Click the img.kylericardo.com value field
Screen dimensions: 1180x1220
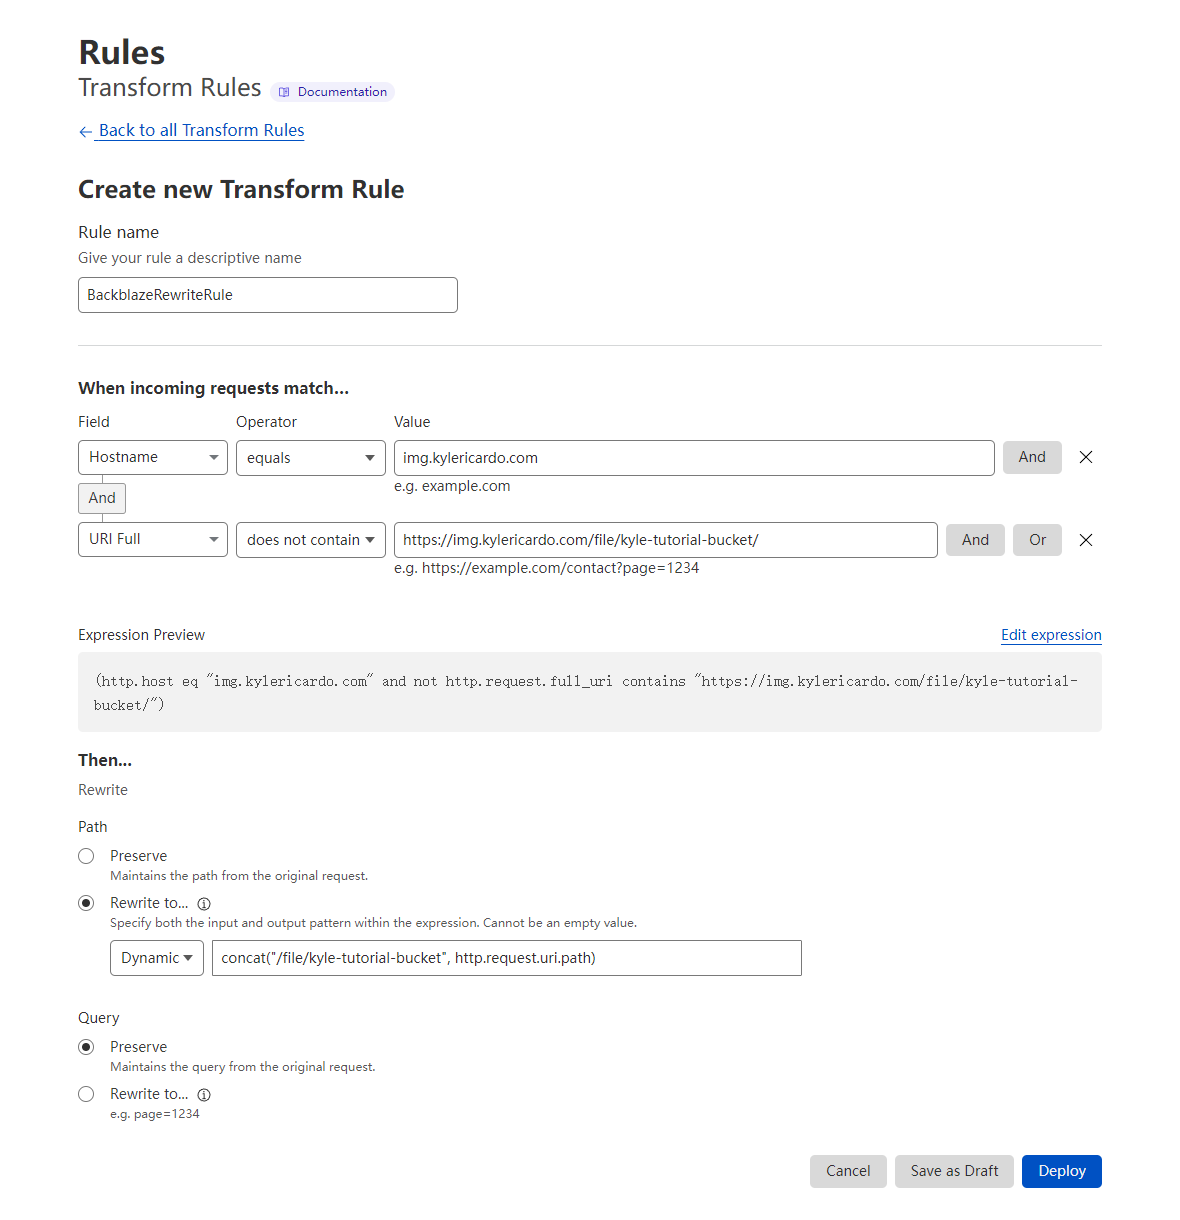[x=694, y=458]
